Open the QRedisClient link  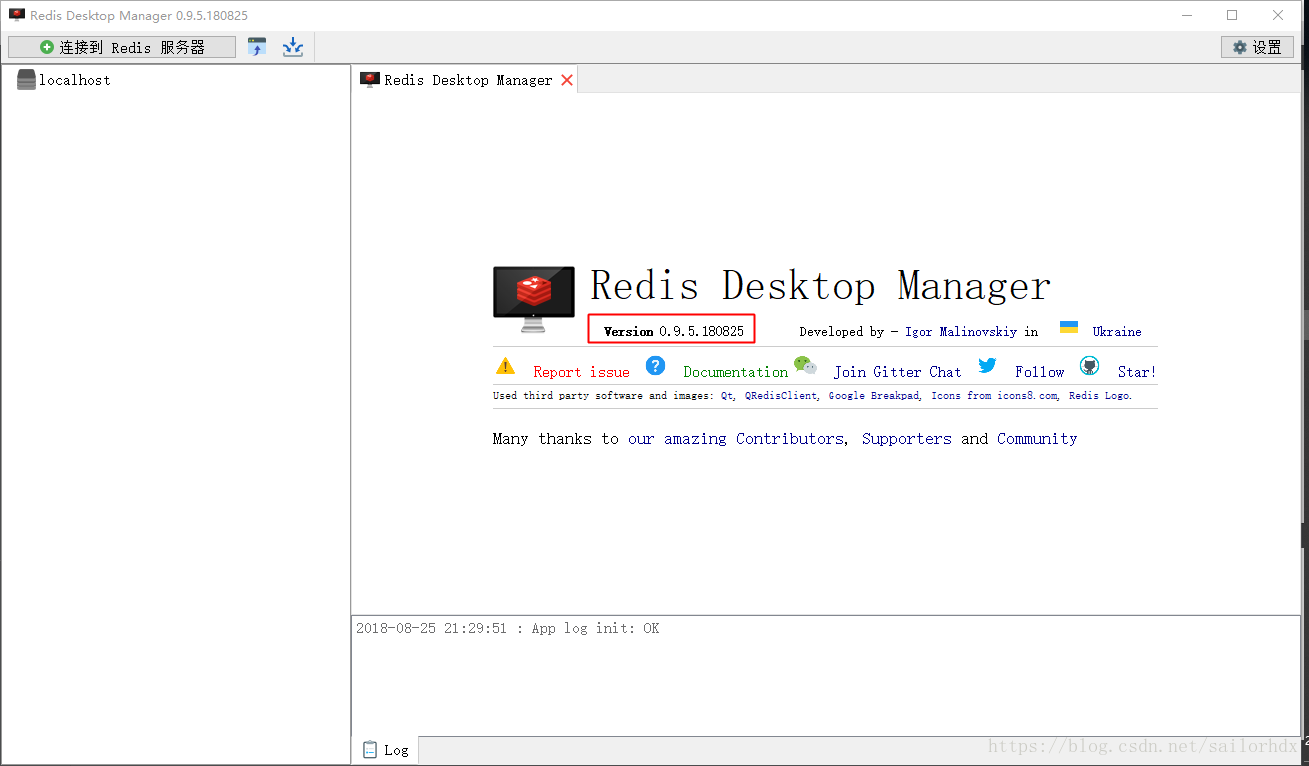[x=781, y=396]
